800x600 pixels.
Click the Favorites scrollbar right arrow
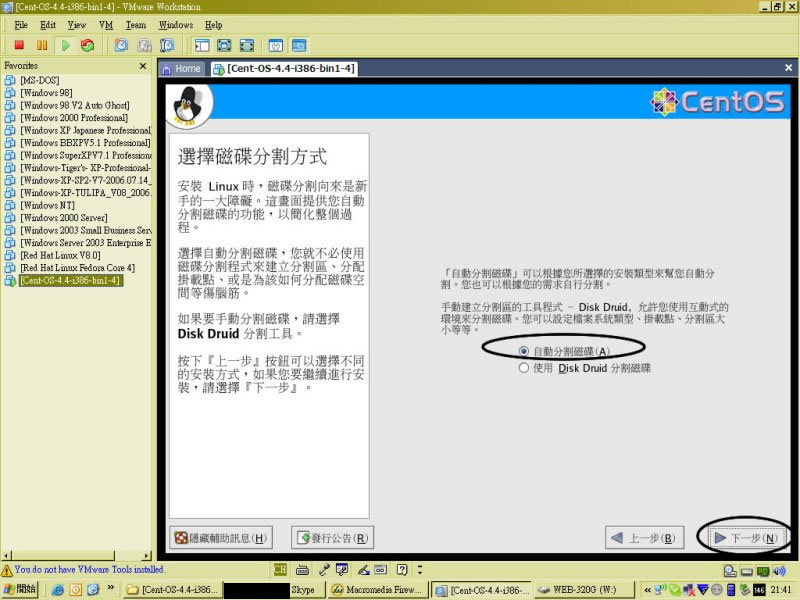[147, 555]
